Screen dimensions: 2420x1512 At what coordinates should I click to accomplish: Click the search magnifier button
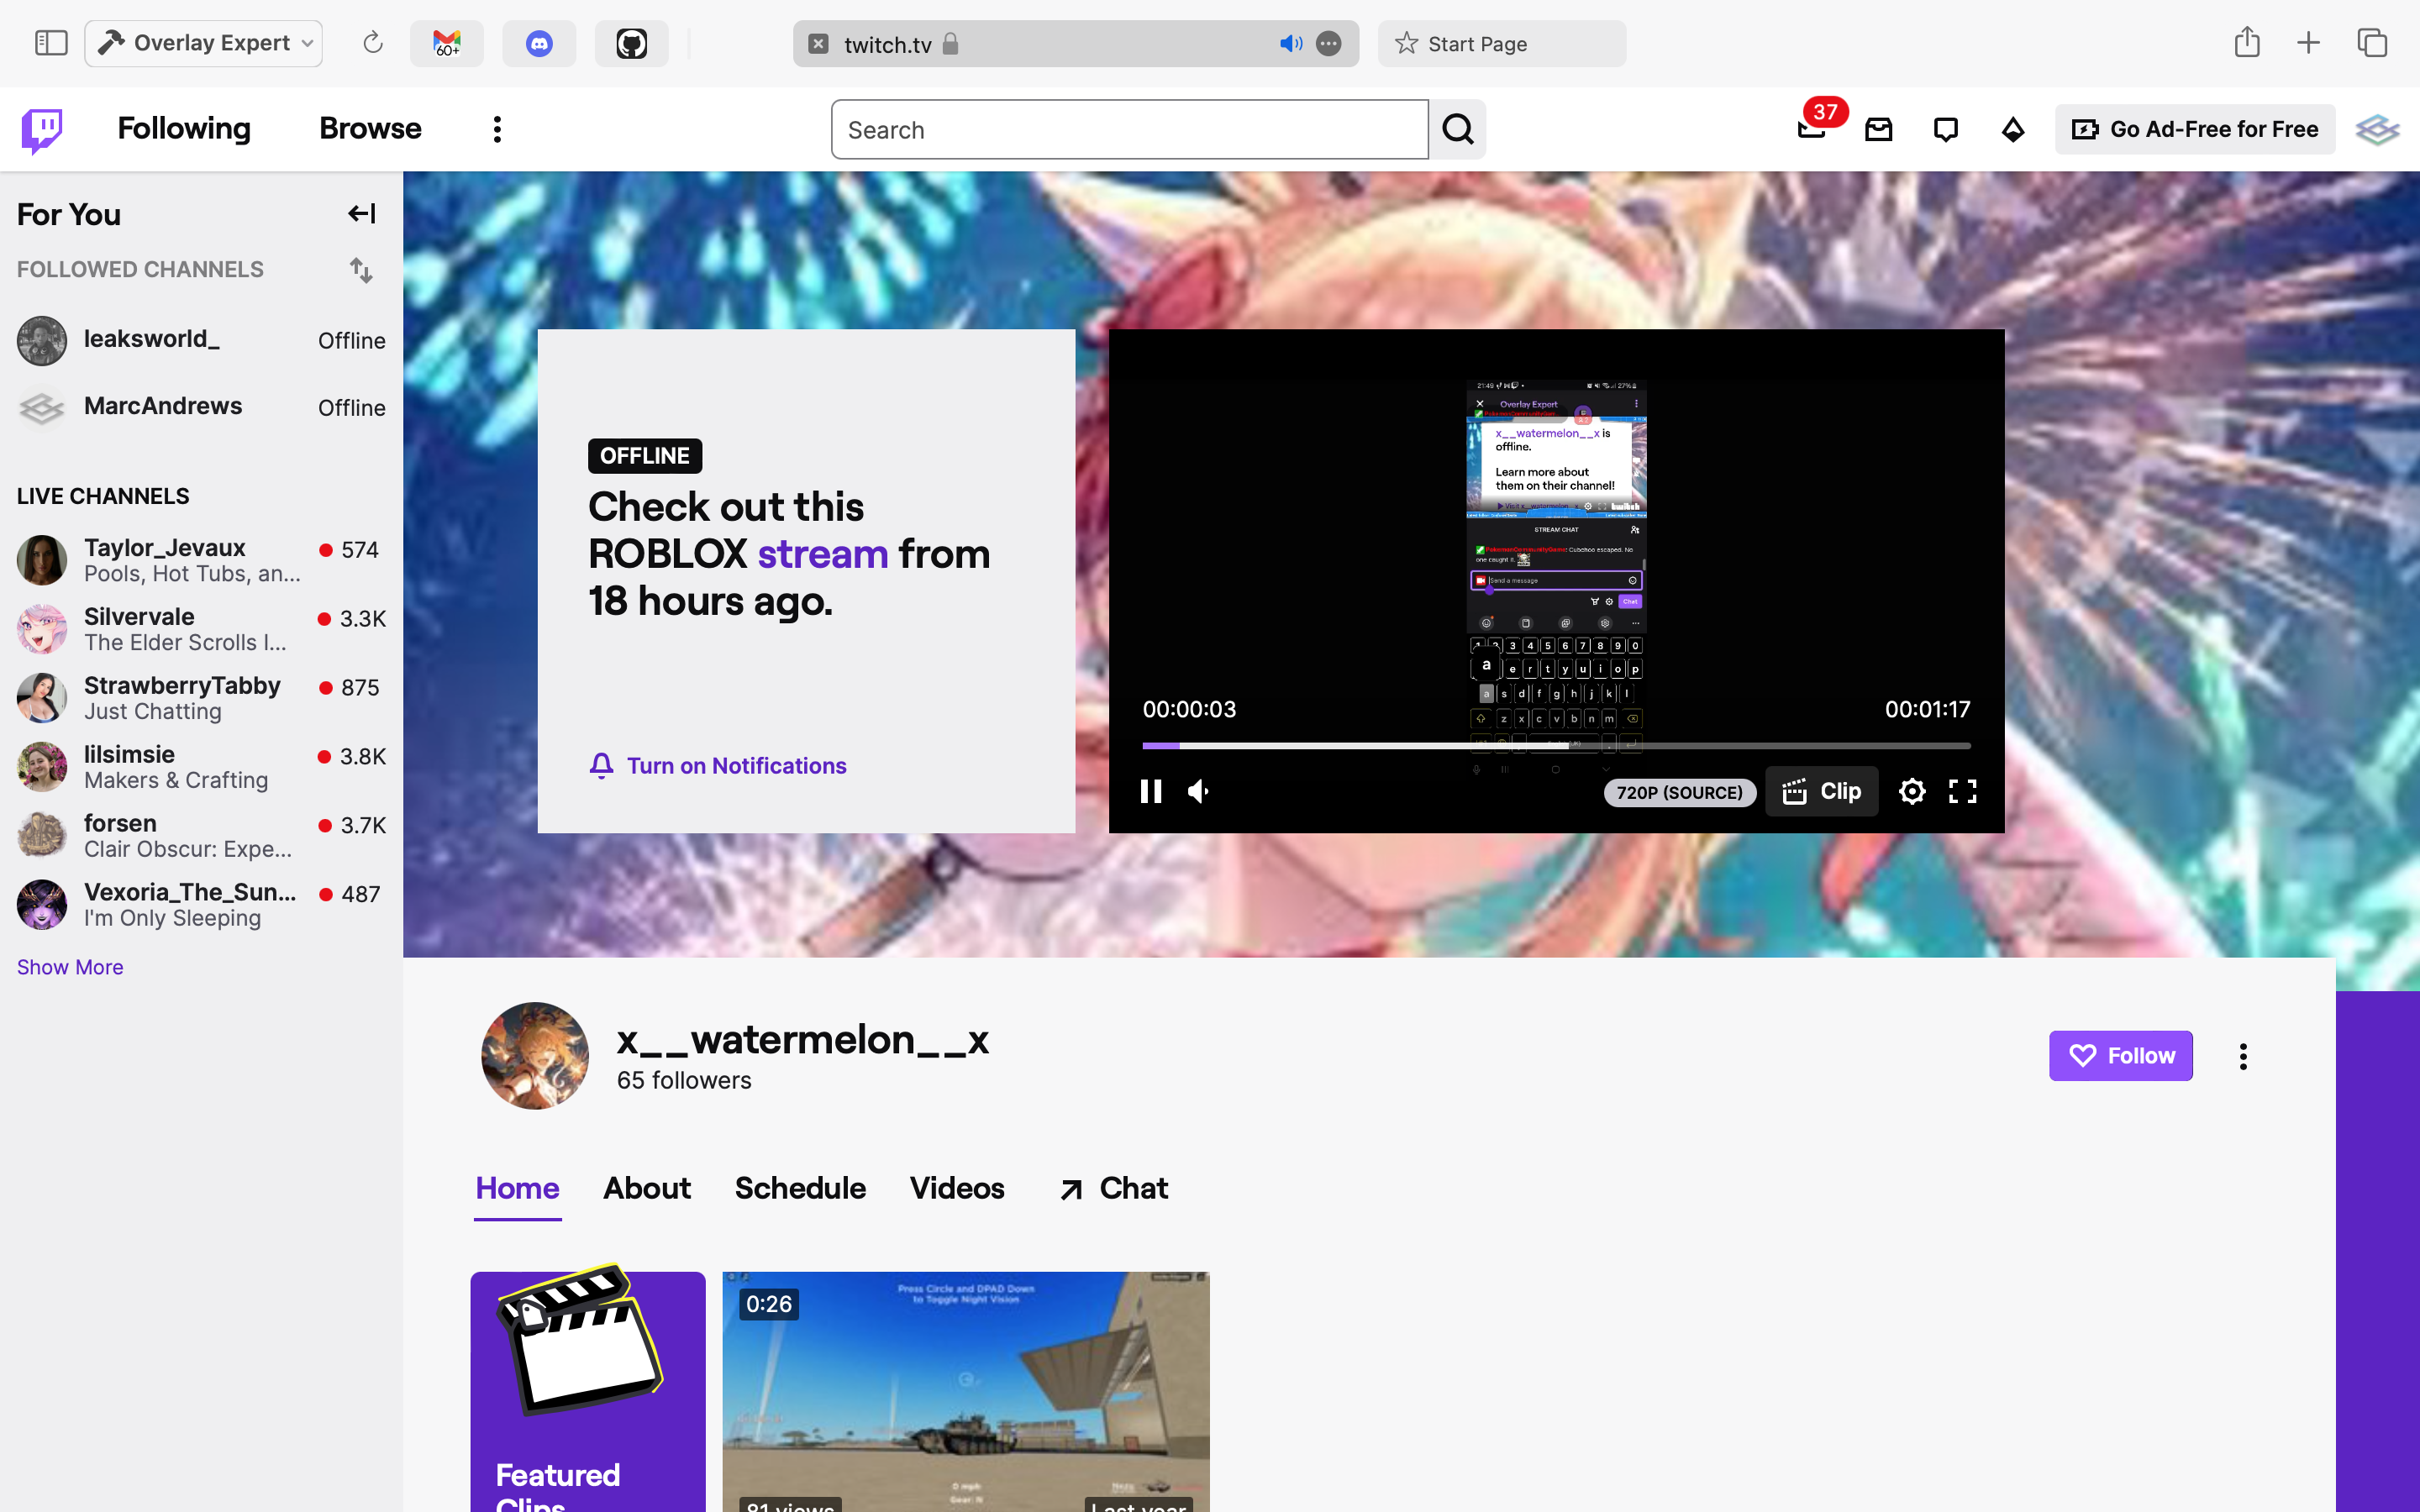(x=1457, y=129)
